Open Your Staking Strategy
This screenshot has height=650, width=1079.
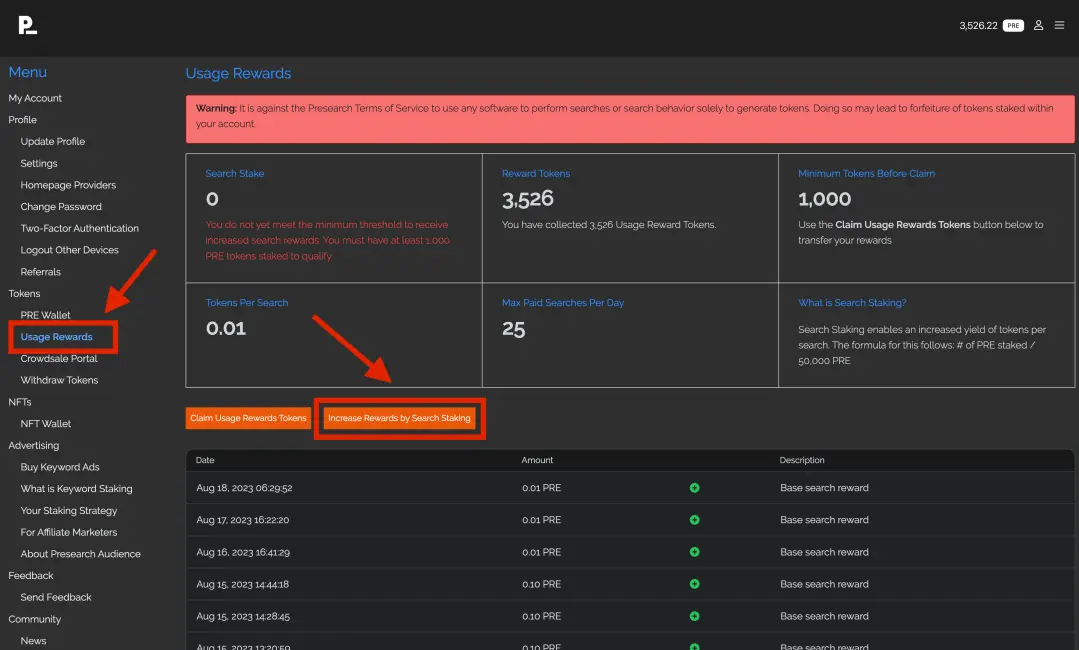pyautogui.click(x=69, y=511)
